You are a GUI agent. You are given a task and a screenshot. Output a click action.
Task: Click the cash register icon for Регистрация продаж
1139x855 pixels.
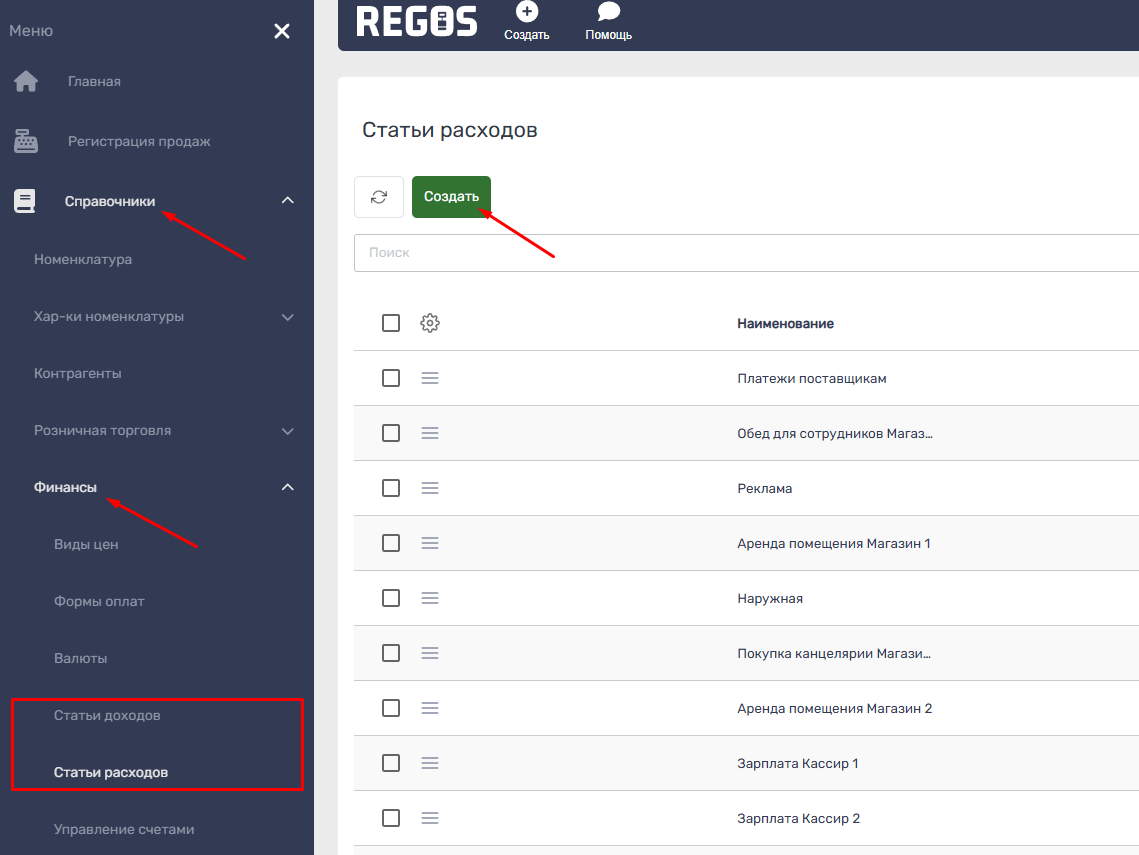point(25,142)
